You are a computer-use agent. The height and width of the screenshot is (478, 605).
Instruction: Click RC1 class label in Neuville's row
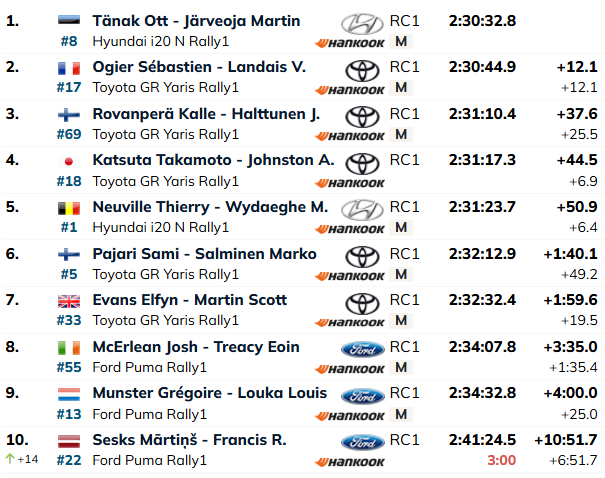click(404, 207)
